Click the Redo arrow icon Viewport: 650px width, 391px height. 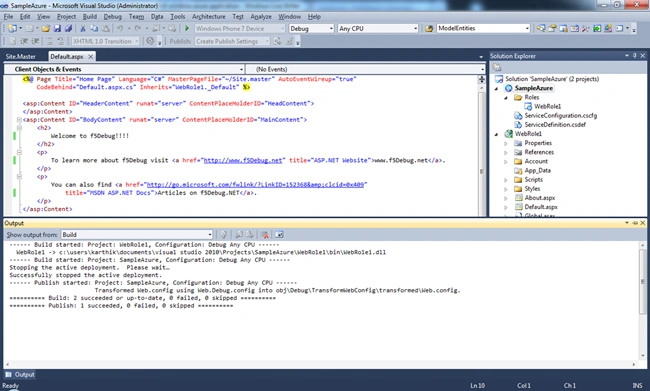(x=138, y=28)
